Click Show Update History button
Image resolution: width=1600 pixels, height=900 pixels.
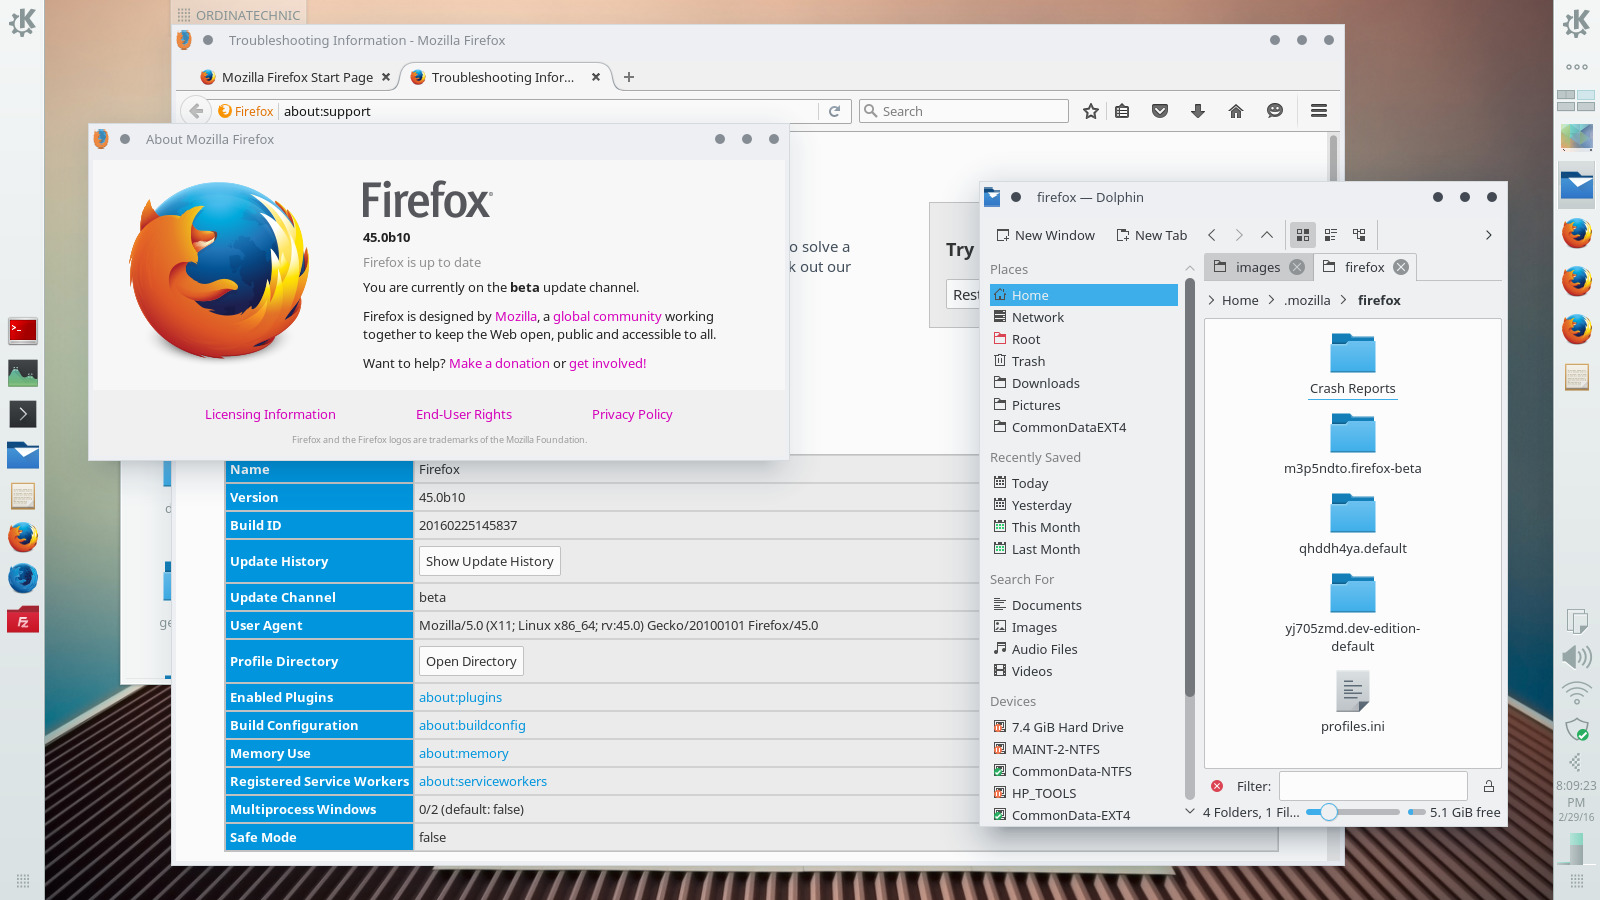coord(490,561)
